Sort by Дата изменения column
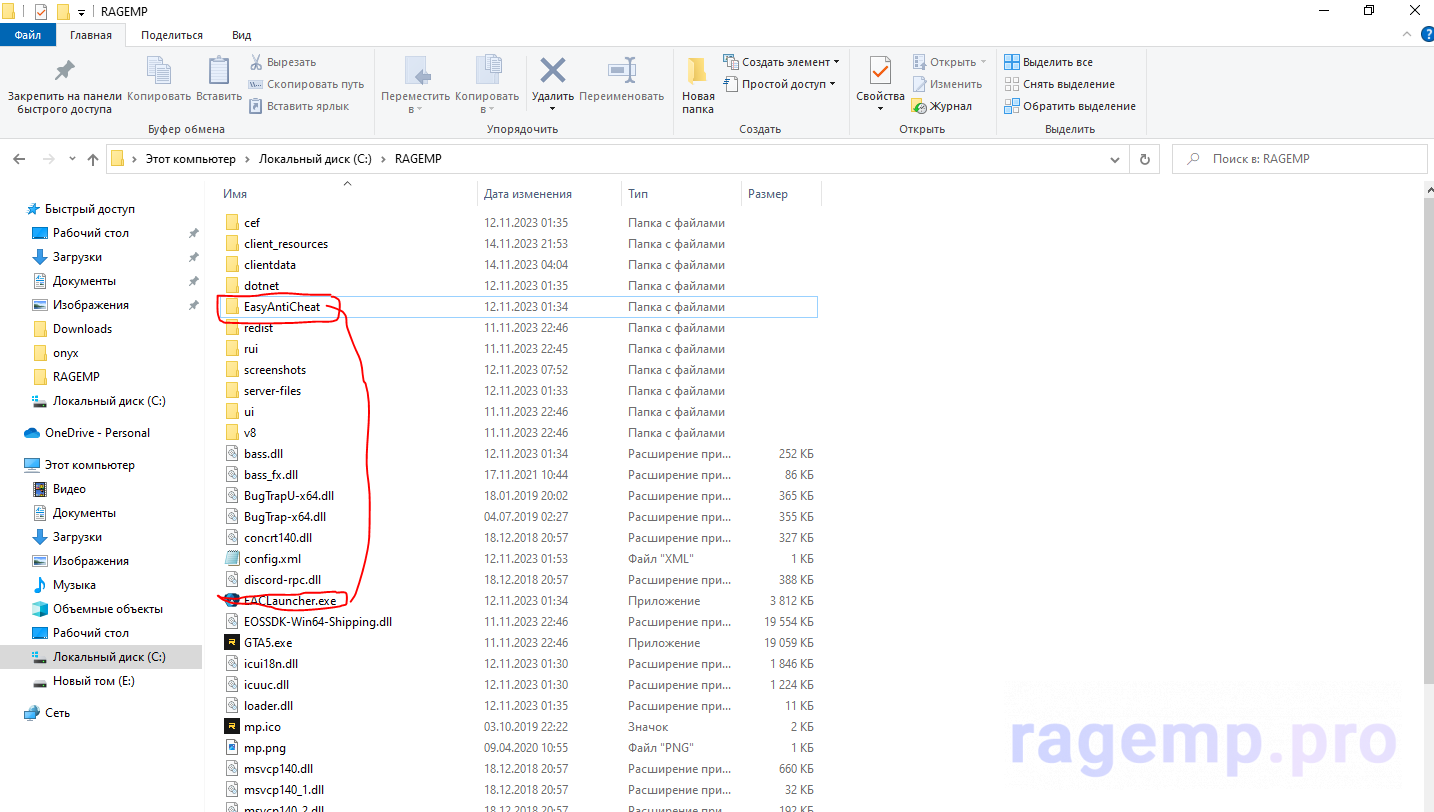The height and width of the screenshot is (812, 1434). coord(551,194)
